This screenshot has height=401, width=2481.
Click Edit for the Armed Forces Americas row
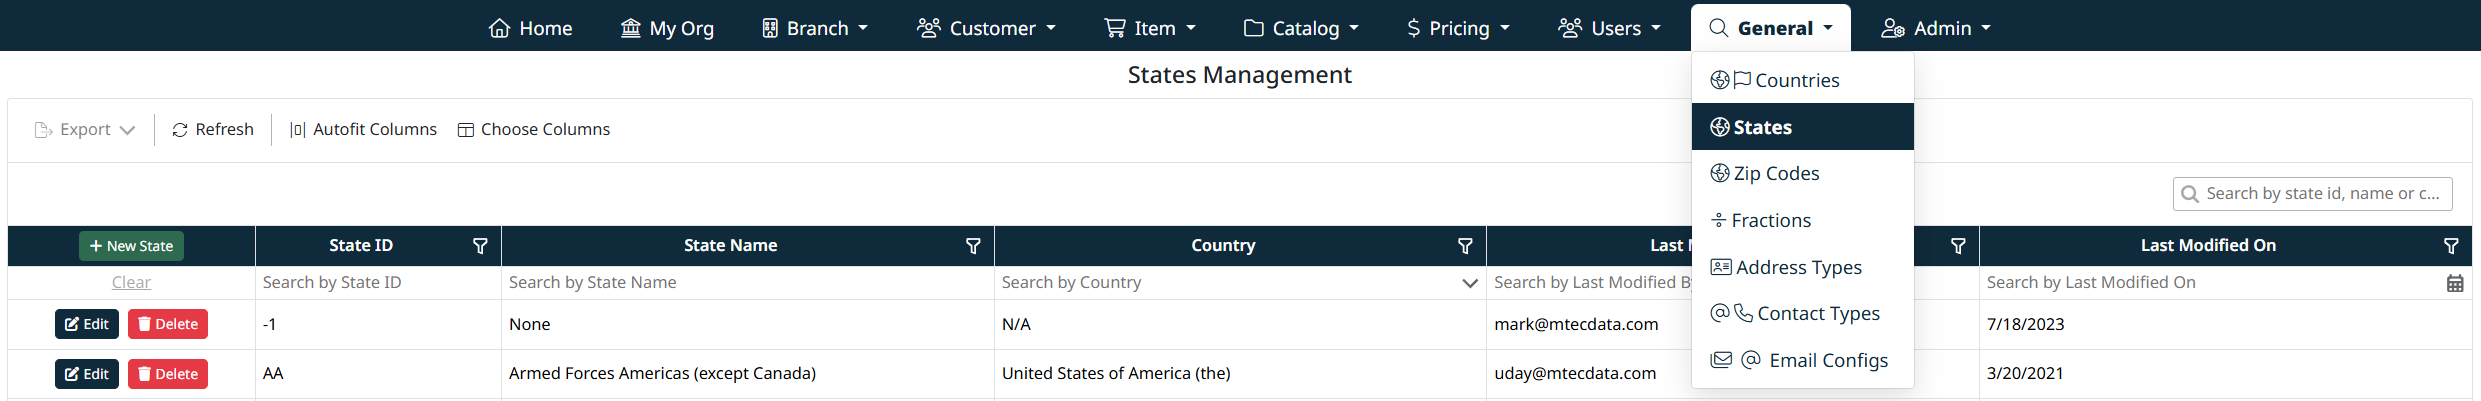87,374
